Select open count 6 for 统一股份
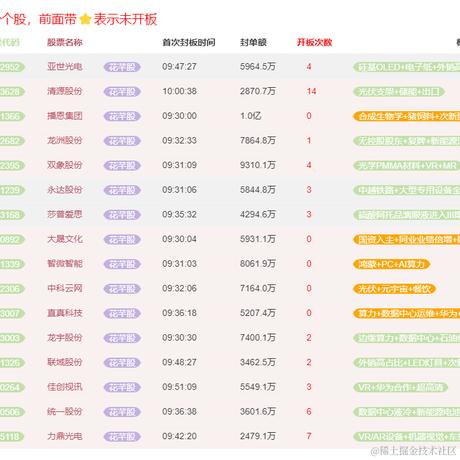 pyautogui.click(x=309, y=412)
